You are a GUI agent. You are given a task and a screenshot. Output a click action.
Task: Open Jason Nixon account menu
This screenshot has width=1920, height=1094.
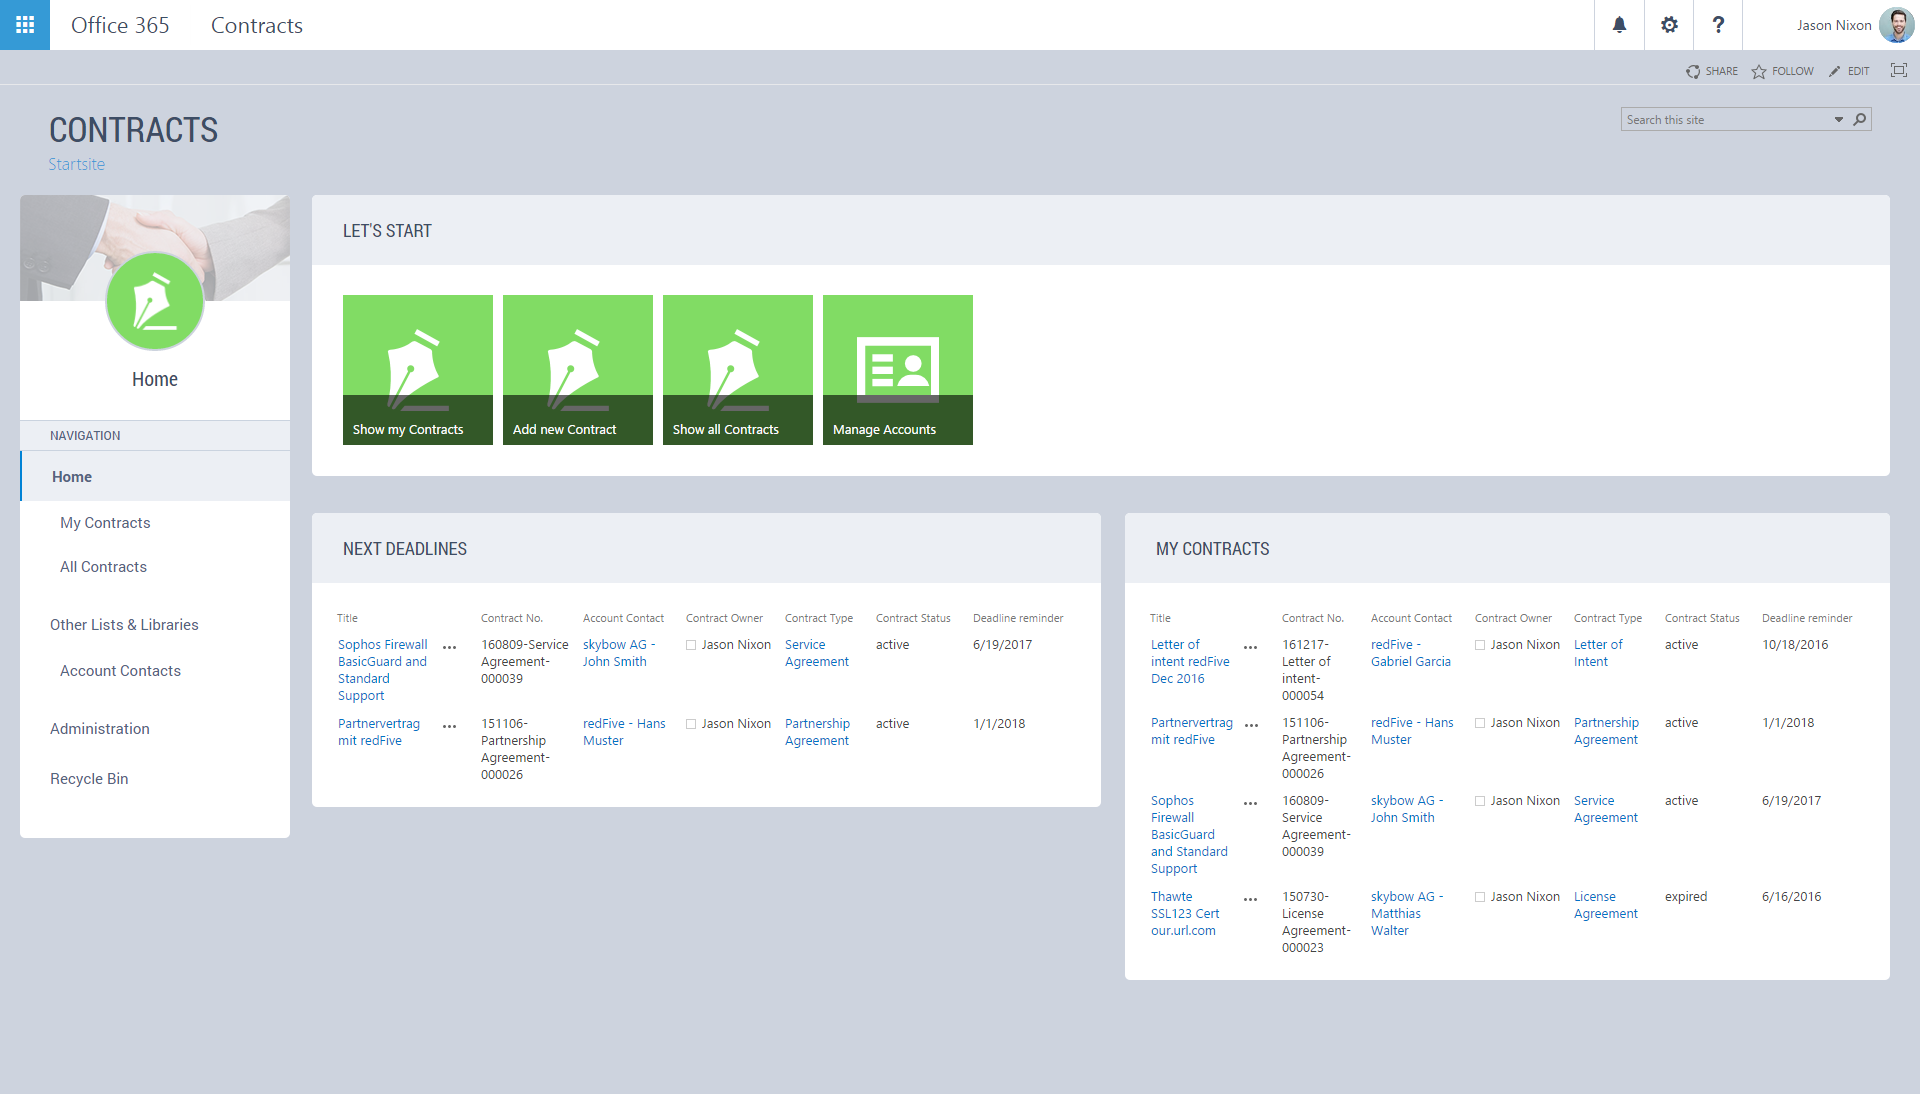coord(1834,25)
